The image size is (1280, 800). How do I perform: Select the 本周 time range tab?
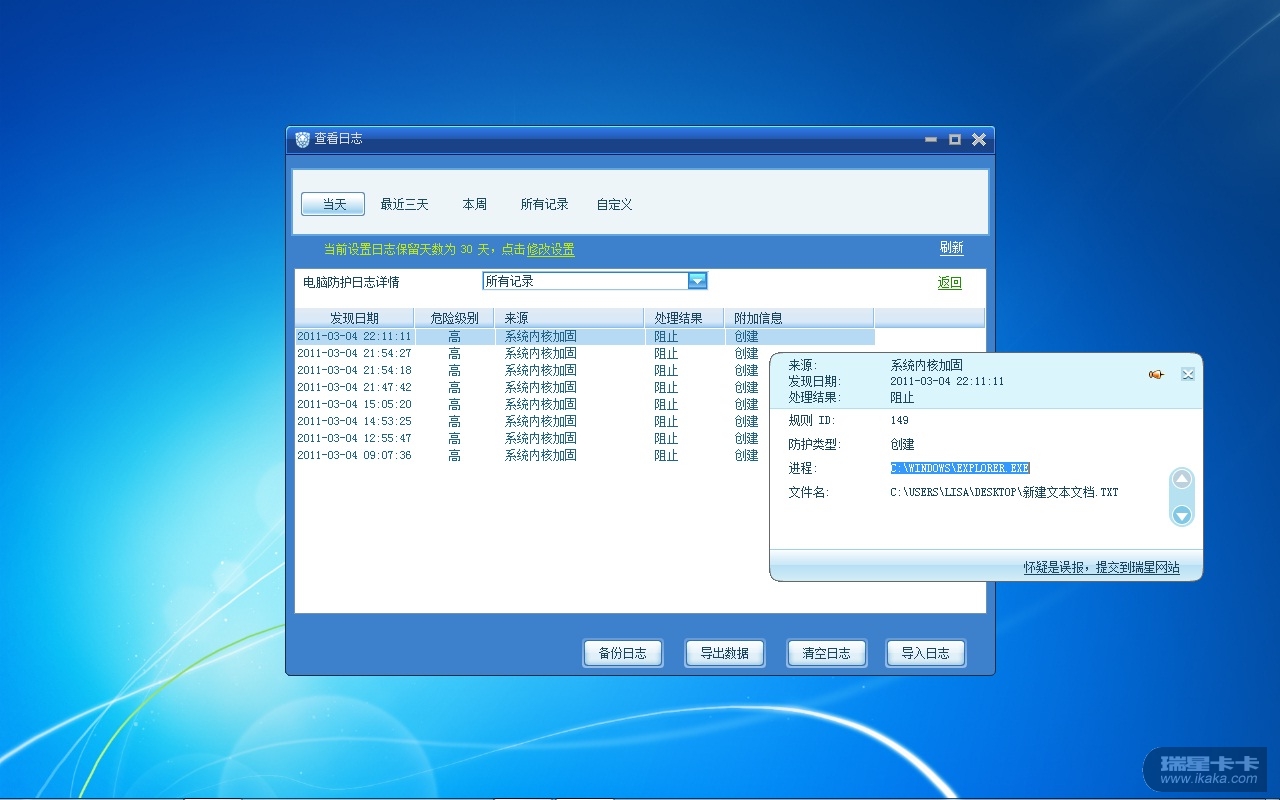click(474, 204)
